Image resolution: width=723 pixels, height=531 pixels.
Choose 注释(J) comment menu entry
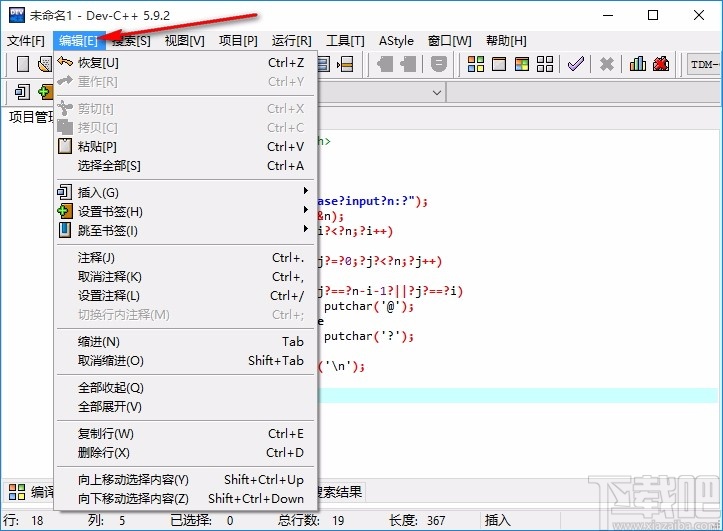click(x=186, y=258)
